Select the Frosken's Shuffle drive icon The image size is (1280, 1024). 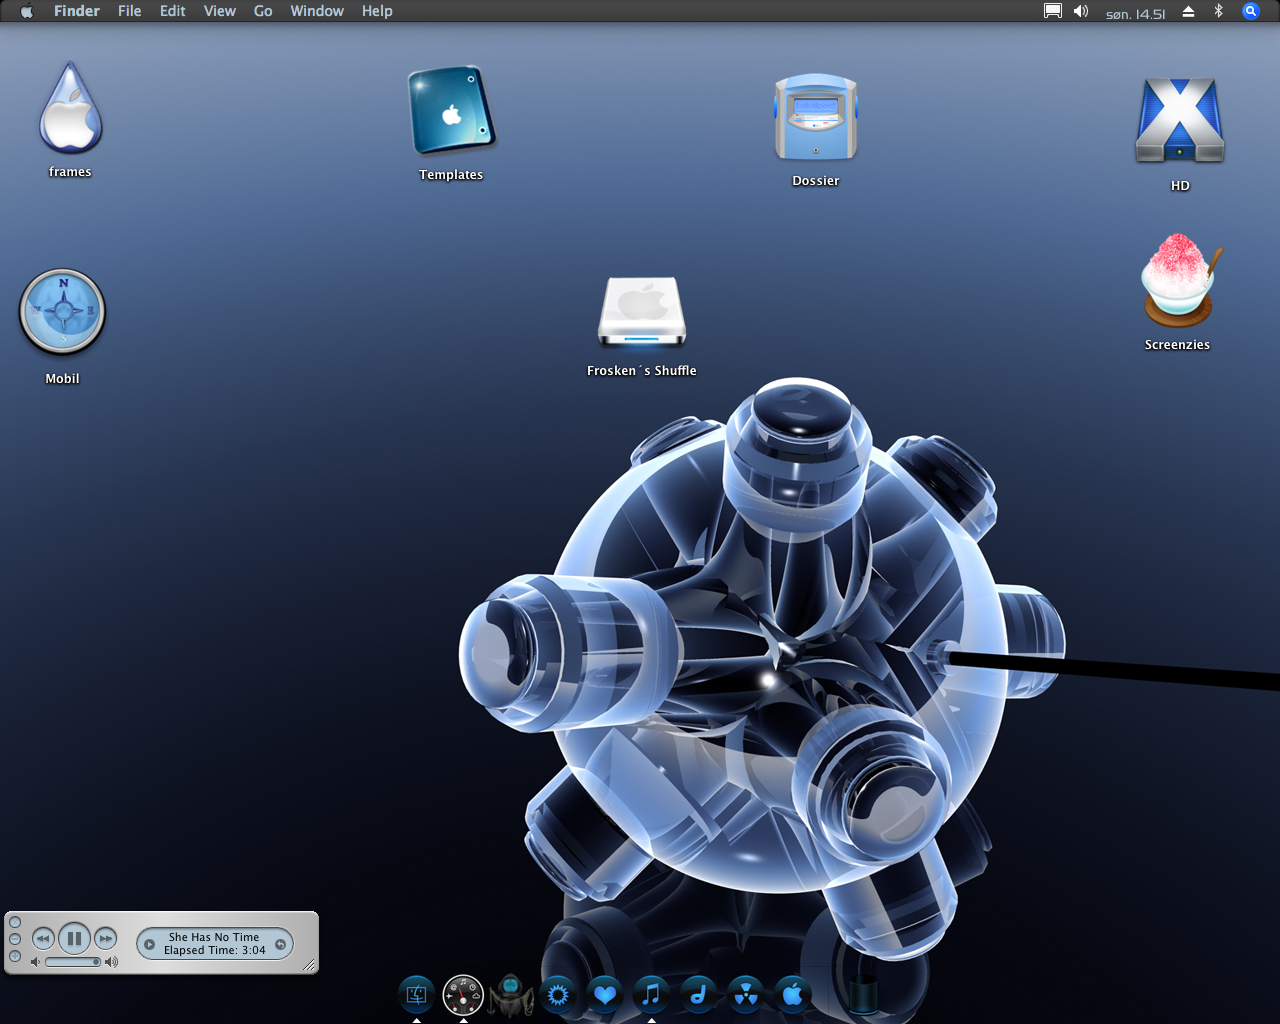[642, 312]
